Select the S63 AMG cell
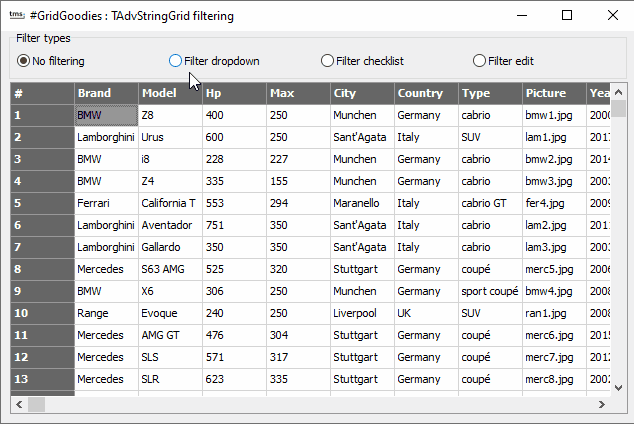Screen dimensions: 634x426 tap(170, 269)
